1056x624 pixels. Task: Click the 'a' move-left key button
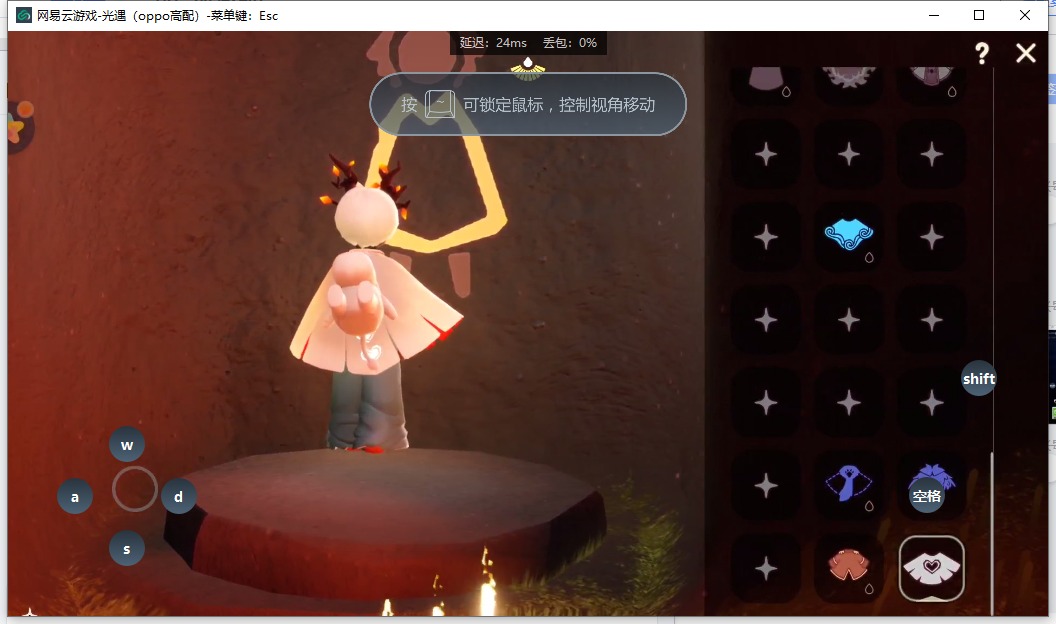[75, 496]
